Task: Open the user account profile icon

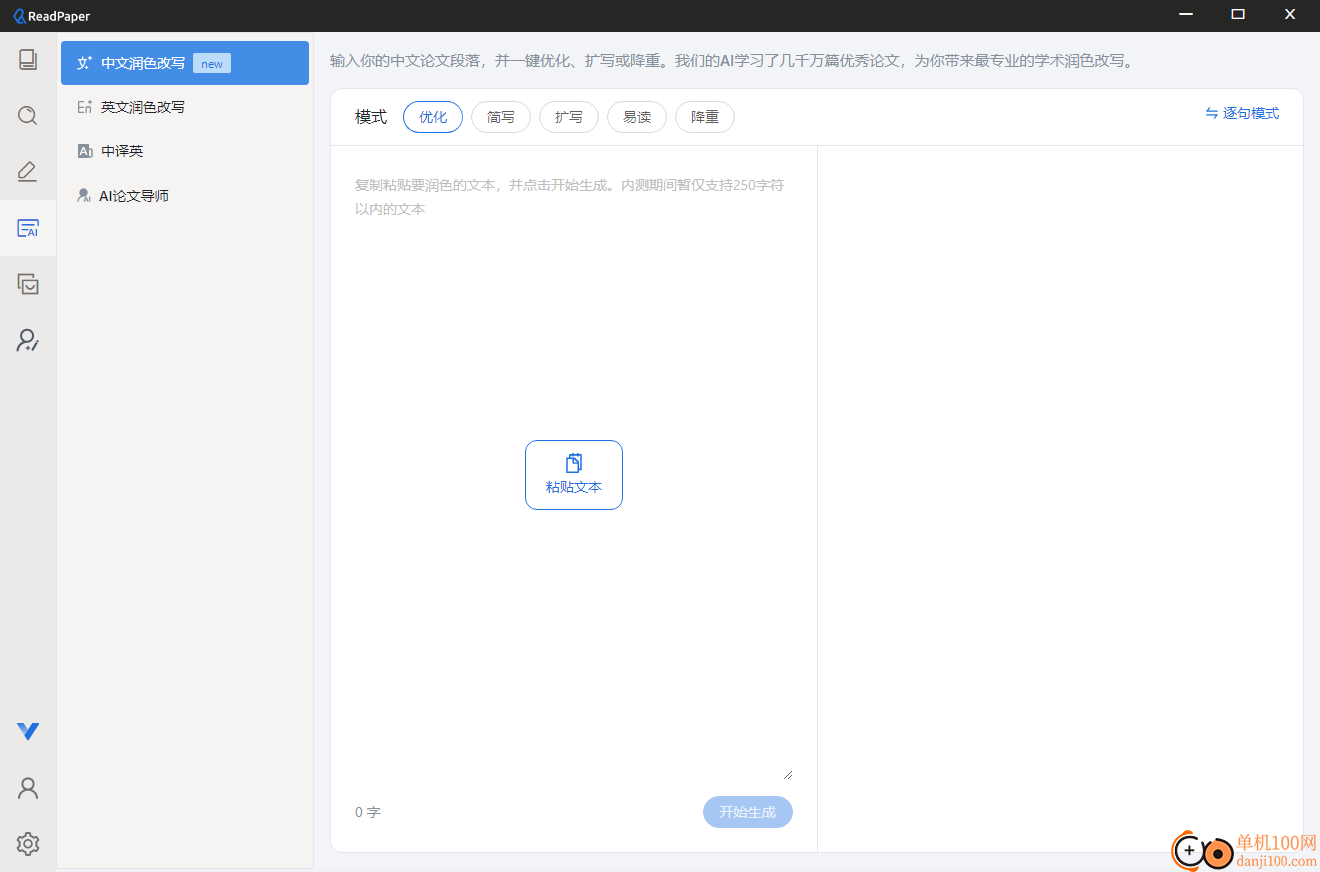Action: pos(28,788)
